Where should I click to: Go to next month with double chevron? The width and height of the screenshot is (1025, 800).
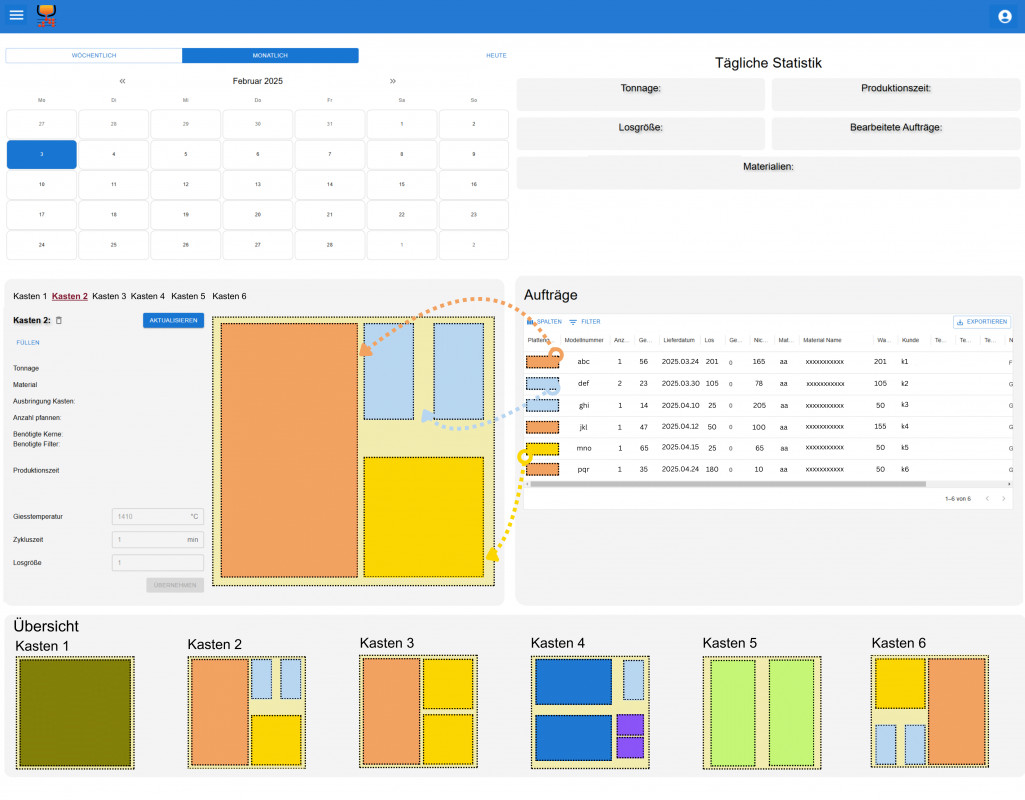pos(393,81)
